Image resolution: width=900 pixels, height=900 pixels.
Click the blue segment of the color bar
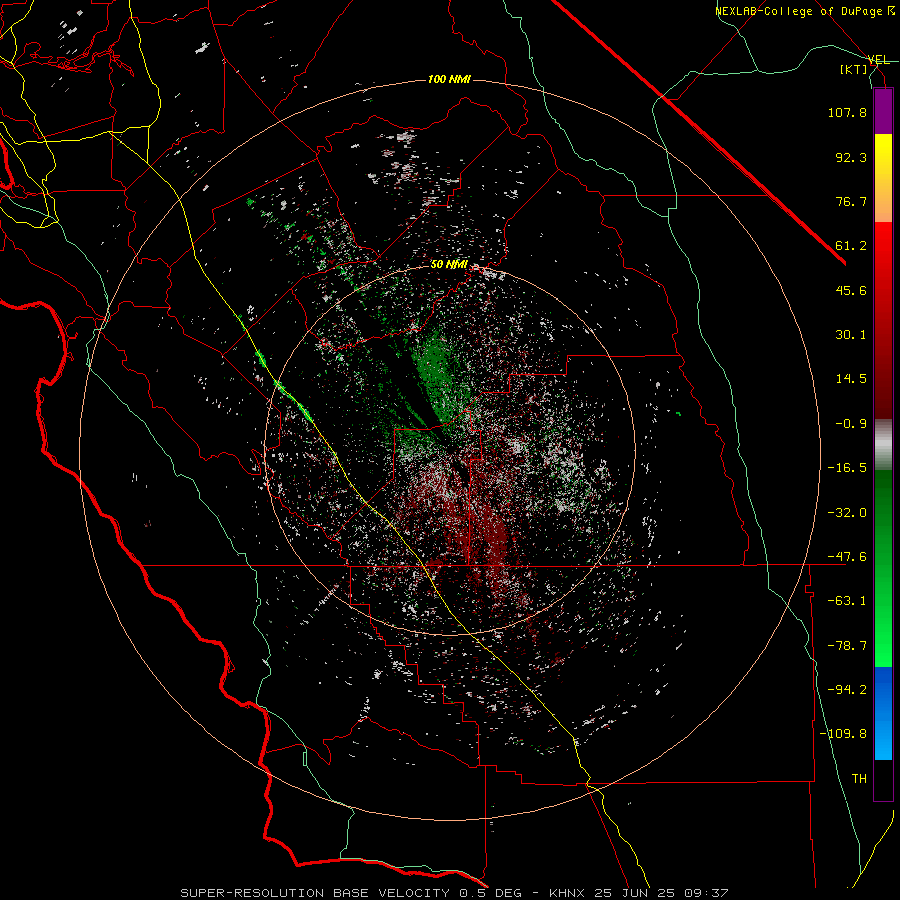pos(883,713)
